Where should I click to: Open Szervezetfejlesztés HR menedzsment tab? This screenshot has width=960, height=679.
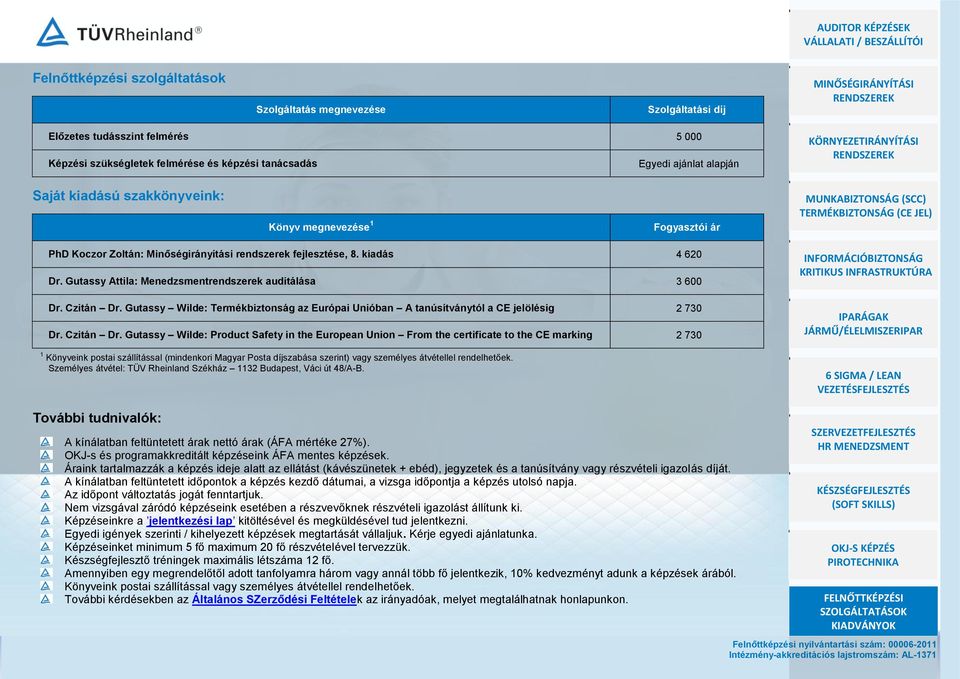tap(863, 439)
